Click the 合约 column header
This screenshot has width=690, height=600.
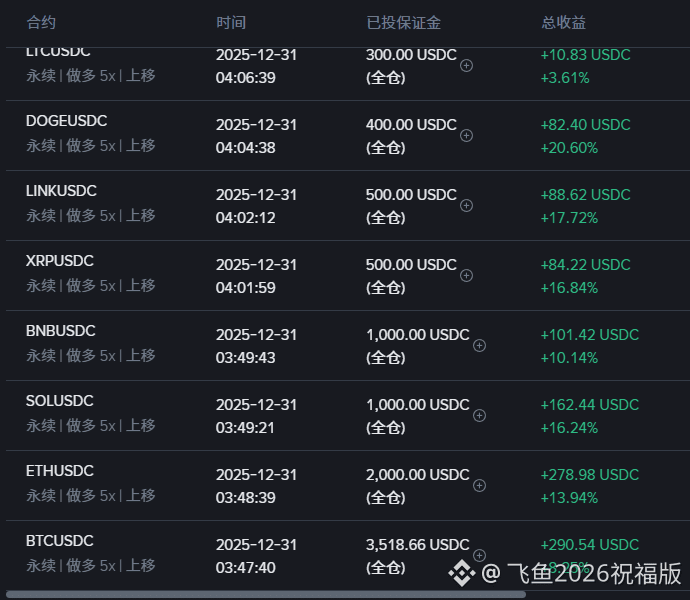click(x=41, y=22)
